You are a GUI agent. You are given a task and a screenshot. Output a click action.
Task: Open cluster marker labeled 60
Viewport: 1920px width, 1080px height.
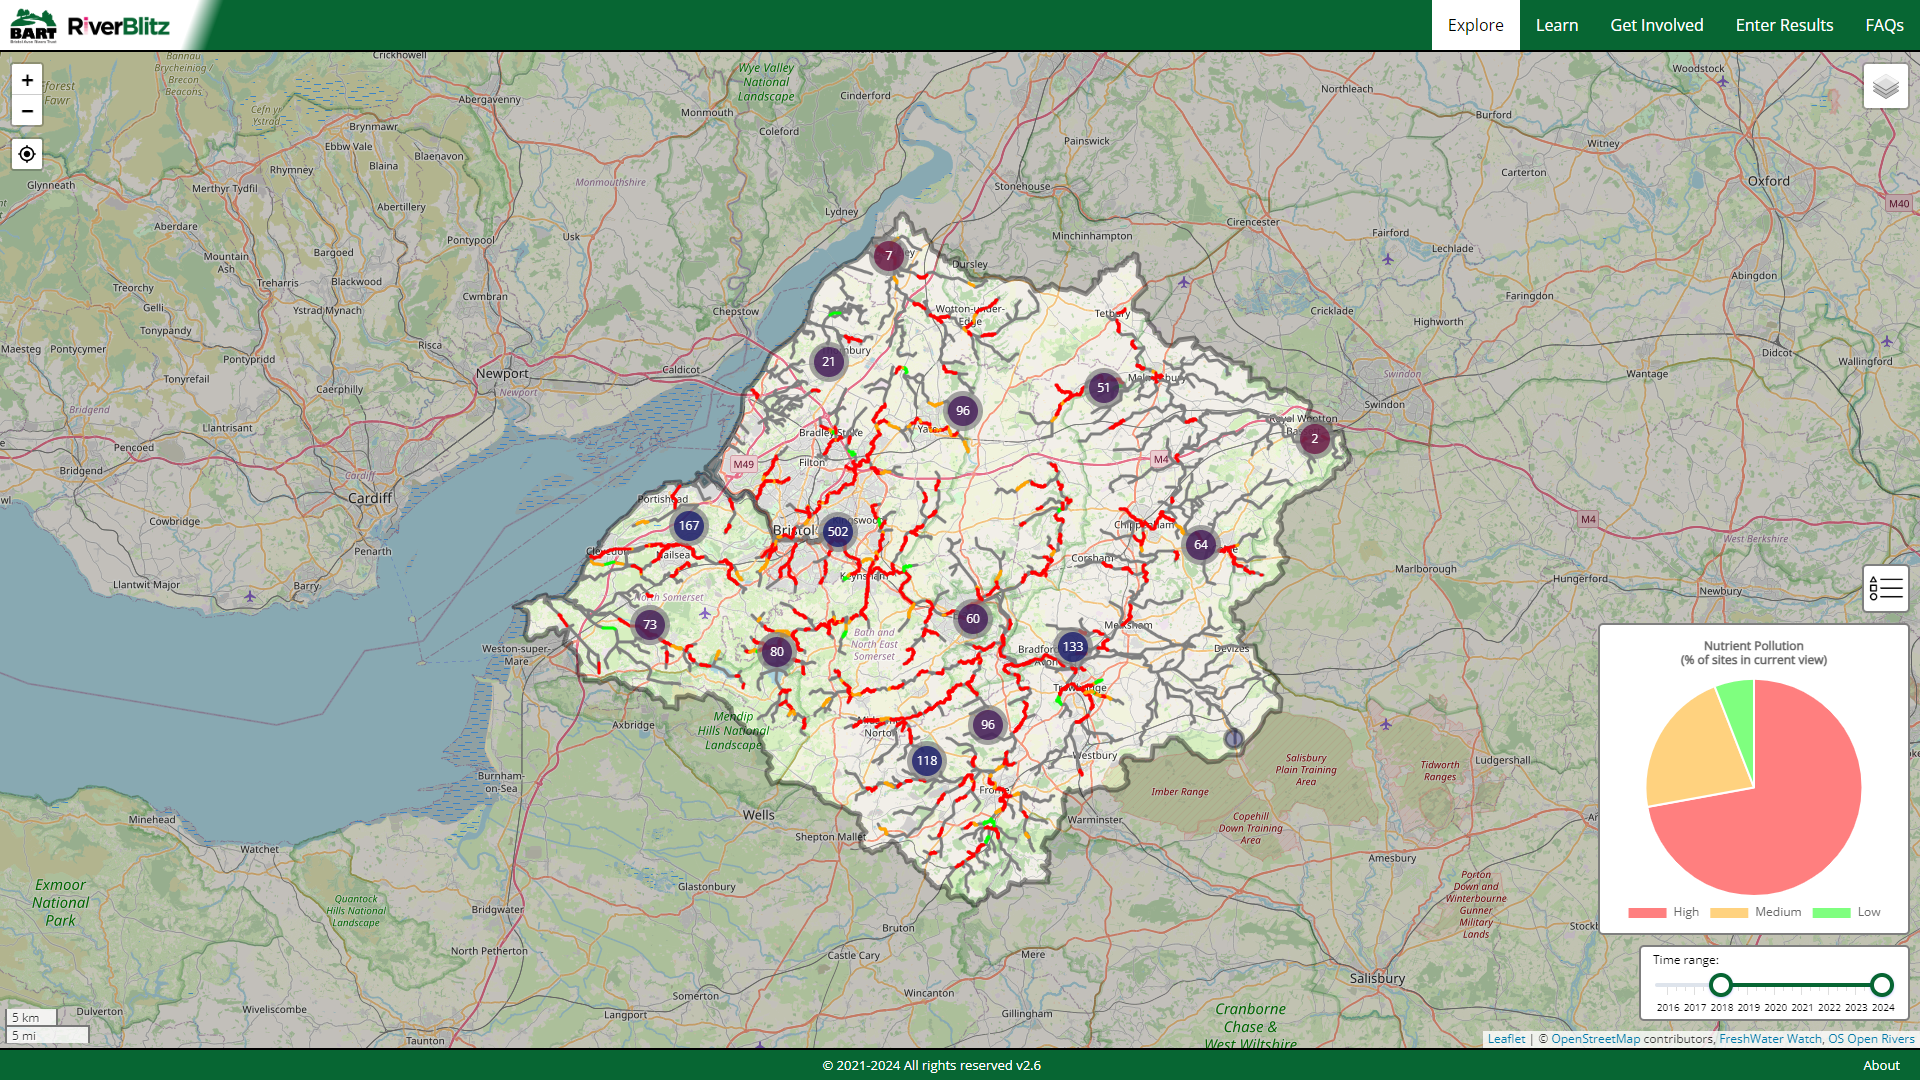click(x=973, y=619)
